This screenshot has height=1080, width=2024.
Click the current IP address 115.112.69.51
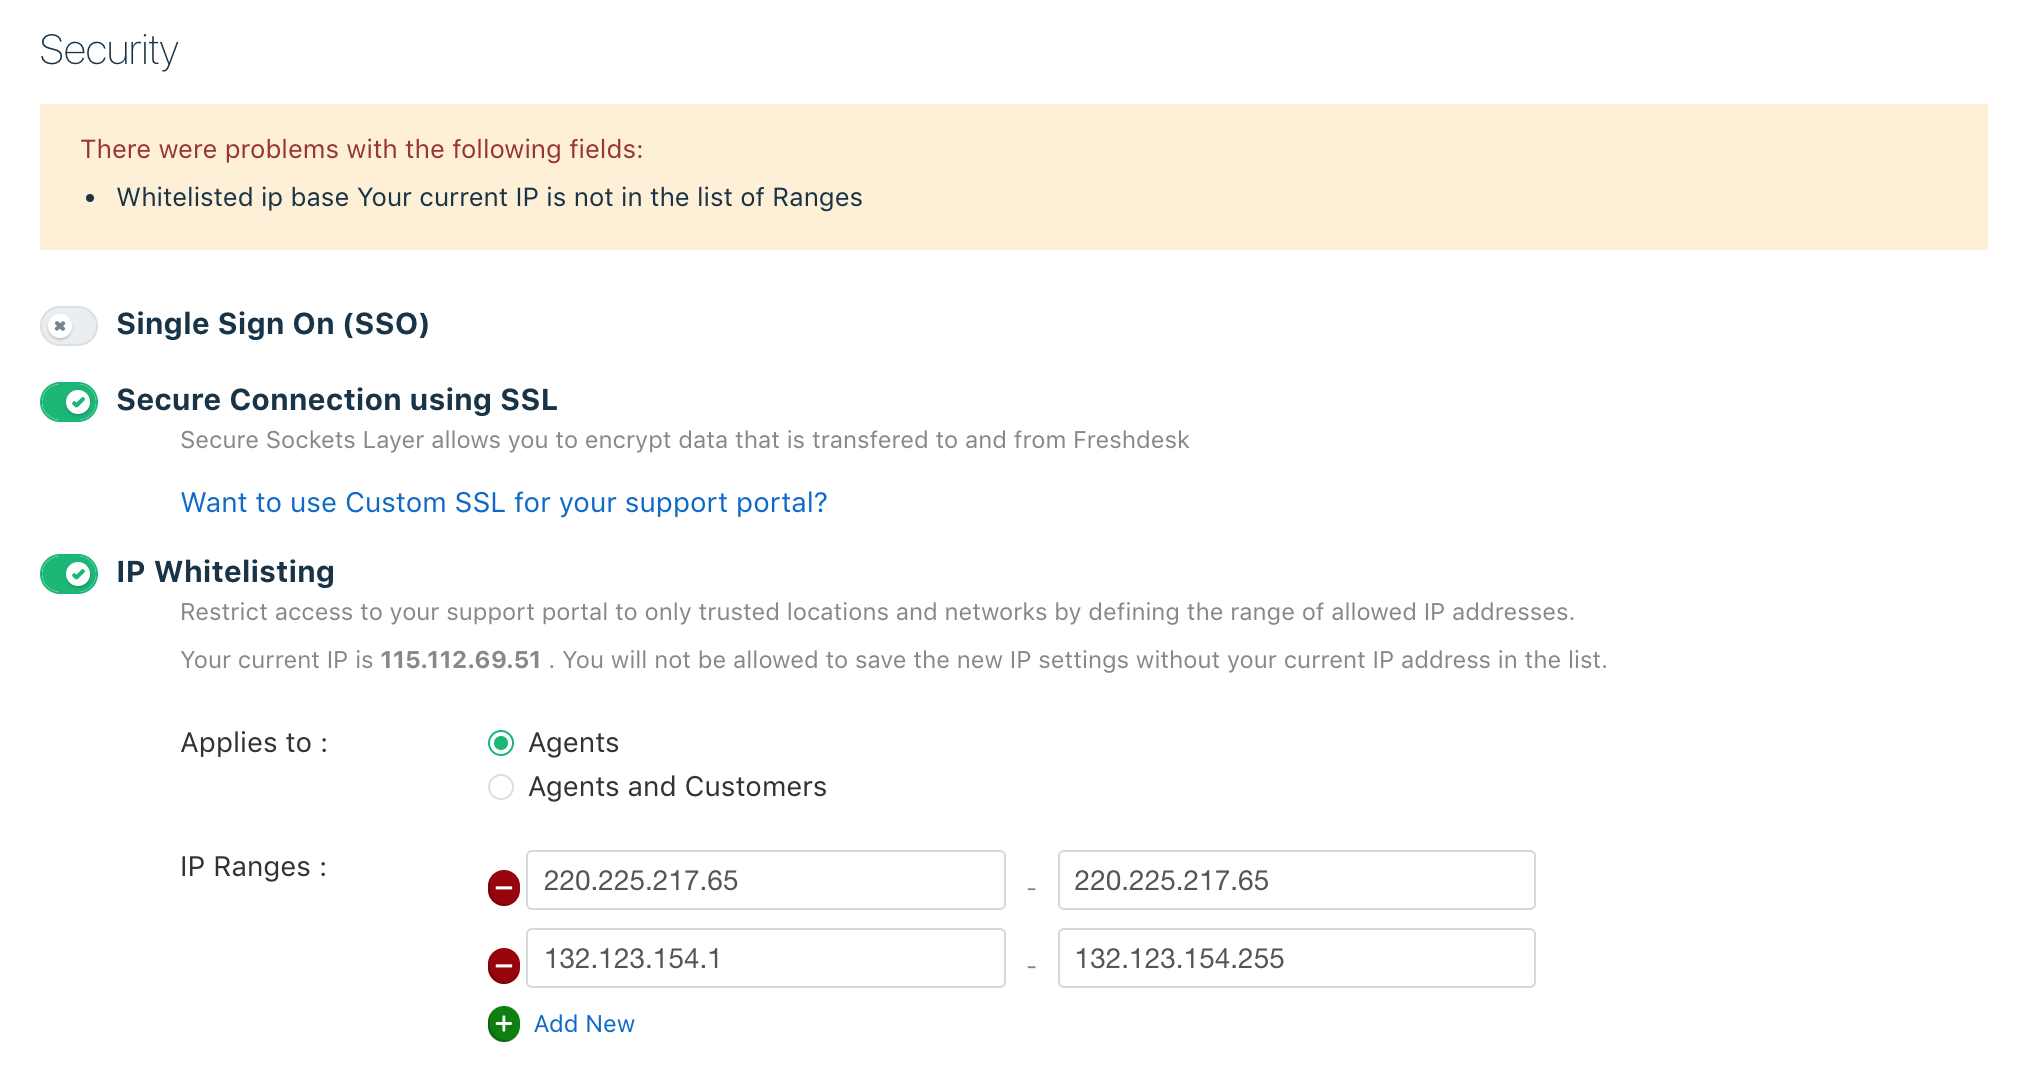(x=460, y=660)
